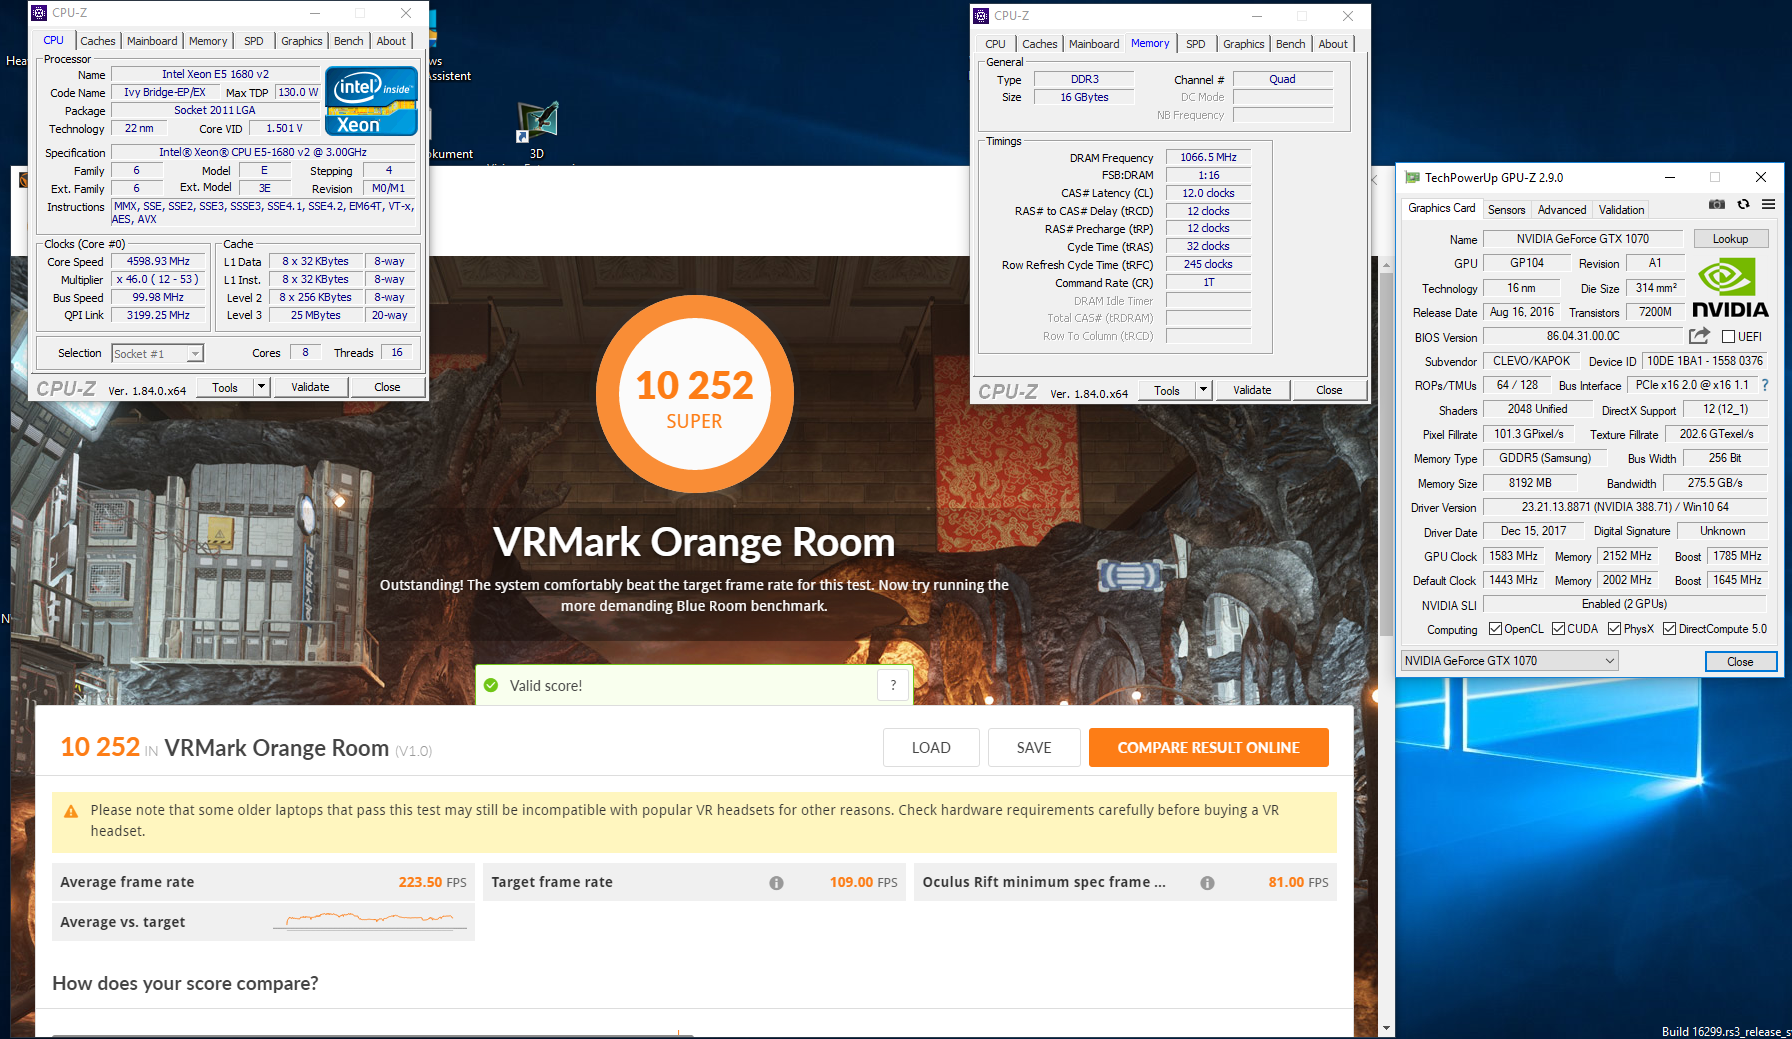Viewport: 1792px width, 1039px height.
Task: Click the Average frame rate 223.50 FPS value
Action: pos(432,882)
